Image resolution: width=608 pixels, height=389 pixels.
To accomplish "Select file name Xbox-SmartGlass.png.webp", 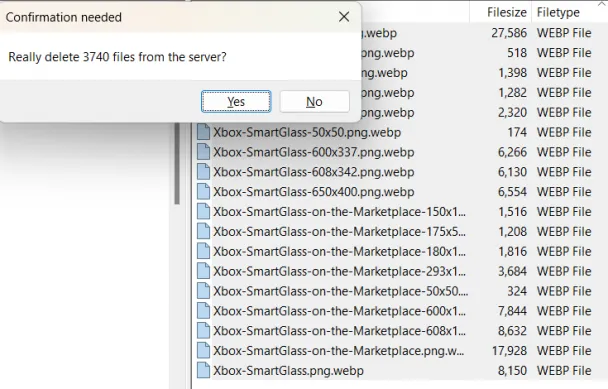I will 288,370.
